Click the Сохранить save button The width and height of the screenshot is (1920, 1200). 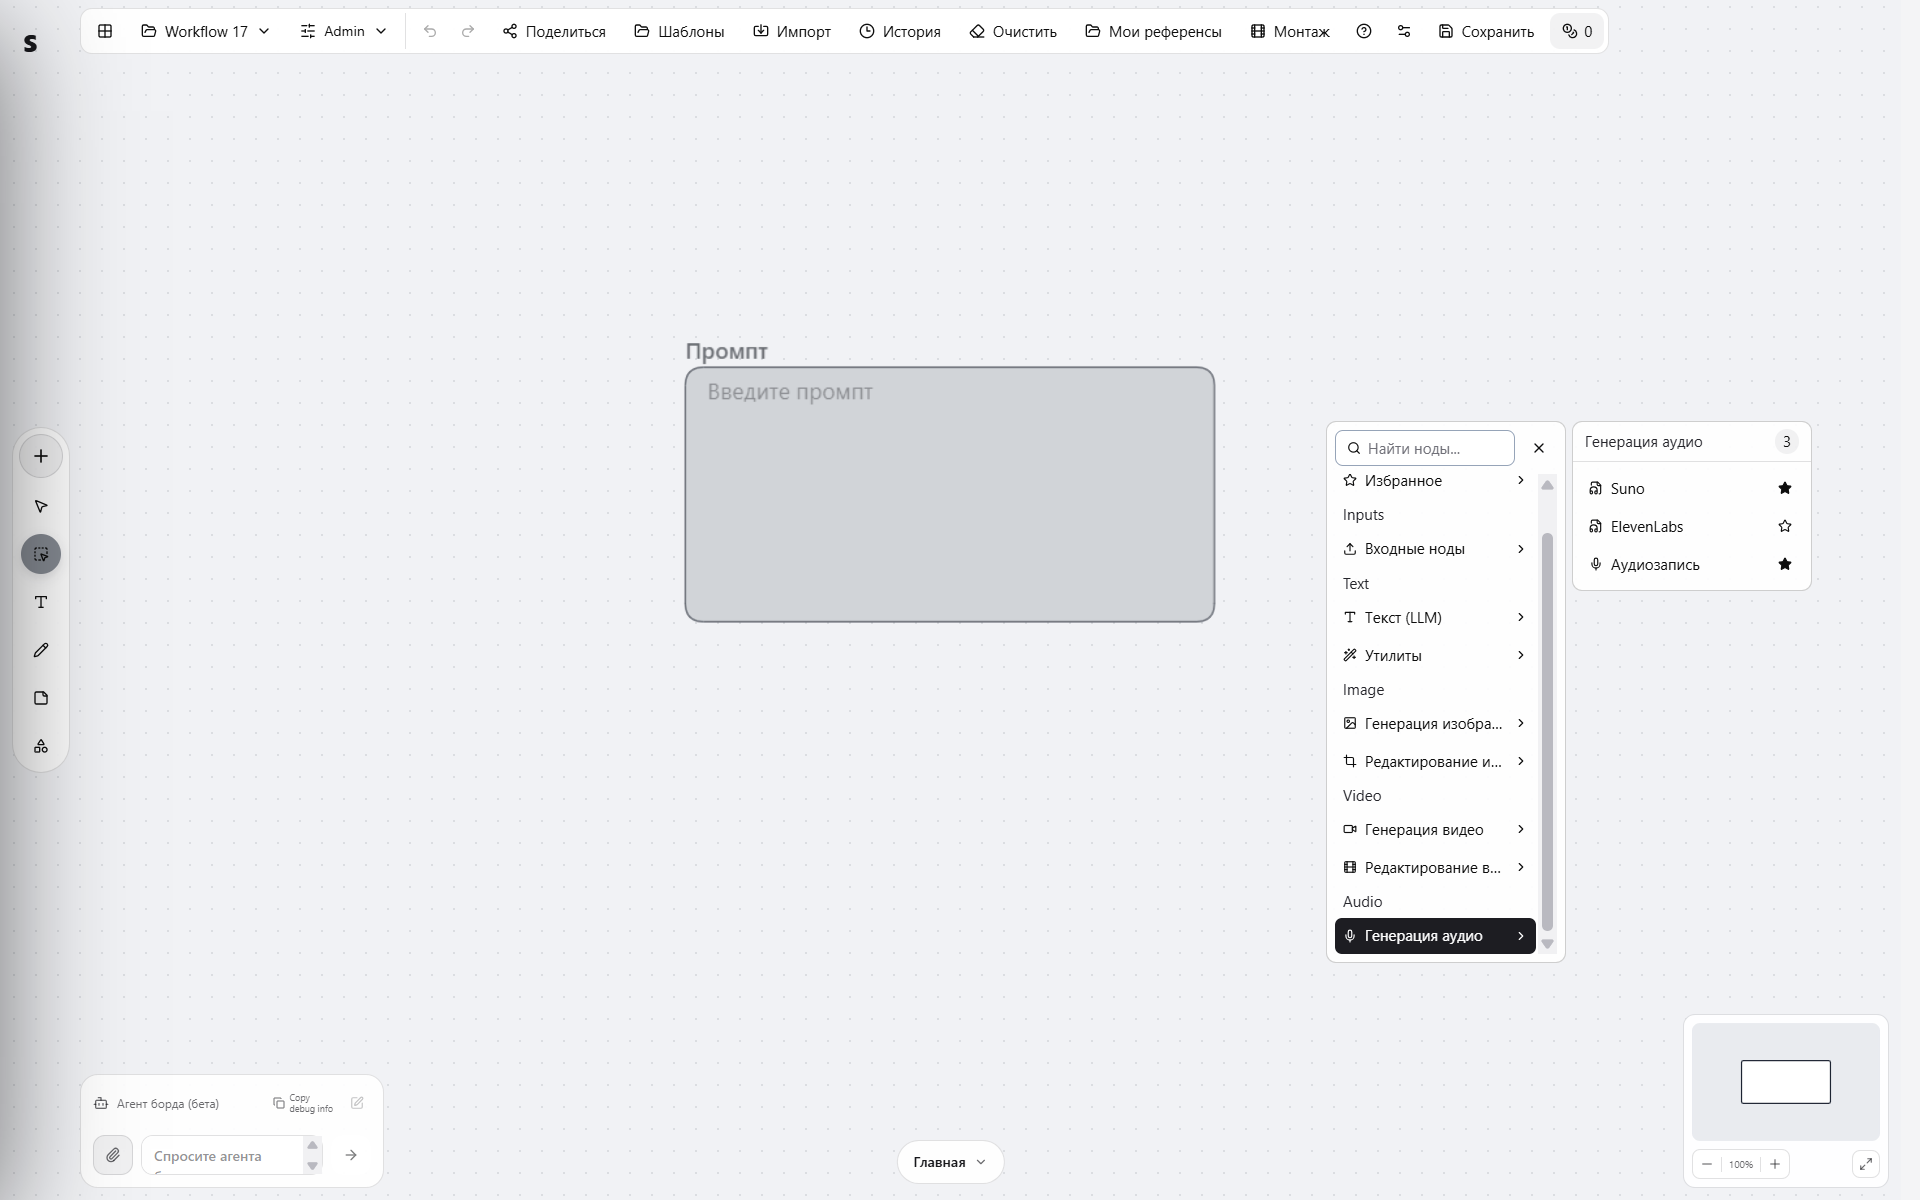click(1486, 31)
